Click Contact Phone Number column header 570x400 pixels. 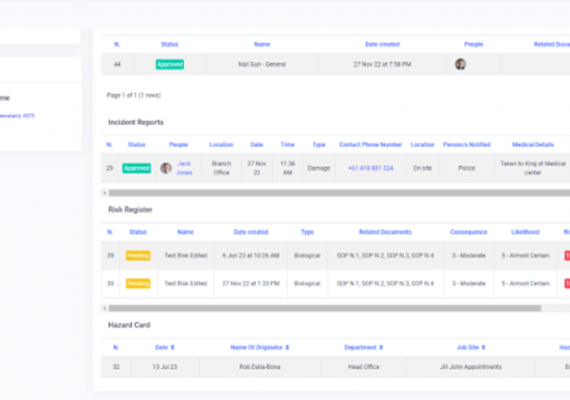[370, 145]
